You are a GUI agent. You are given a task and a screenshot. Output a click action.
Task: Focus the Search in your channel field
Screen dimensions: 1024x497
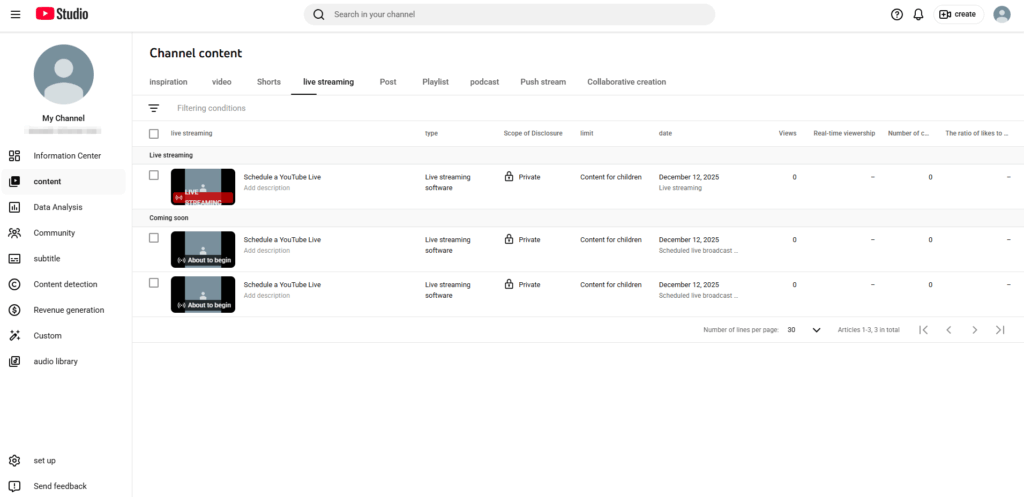click(510, 14)
